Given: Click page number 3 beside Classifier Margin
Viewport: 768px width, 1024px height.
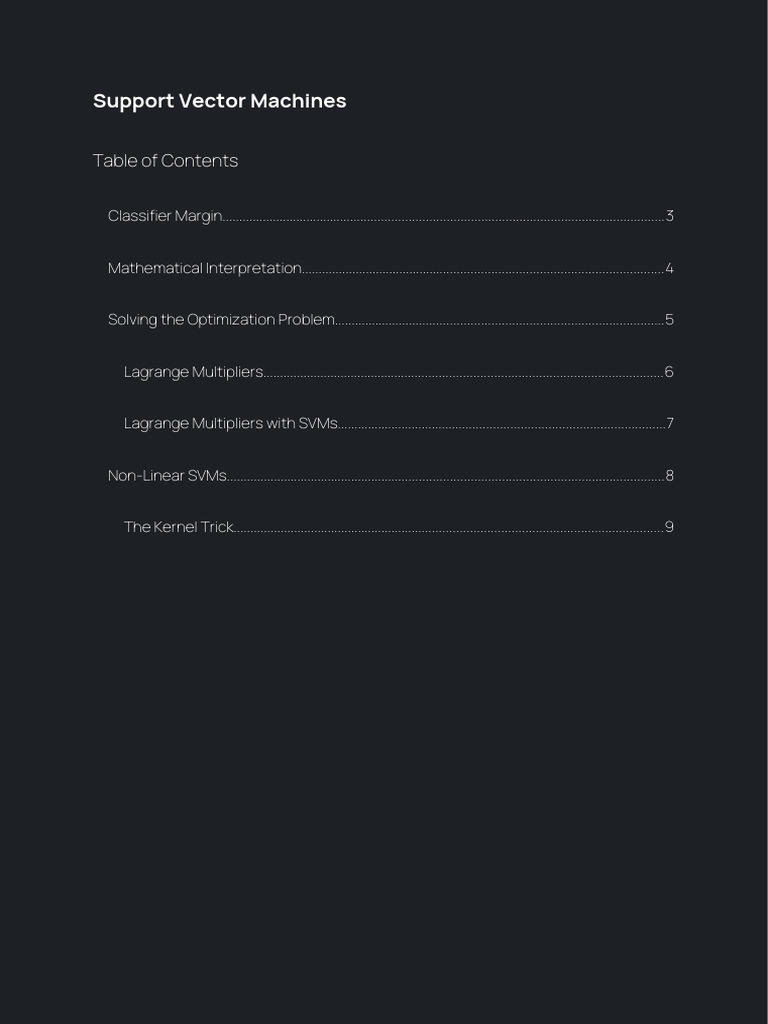Looking at the screenshot, I should (669, 216).
